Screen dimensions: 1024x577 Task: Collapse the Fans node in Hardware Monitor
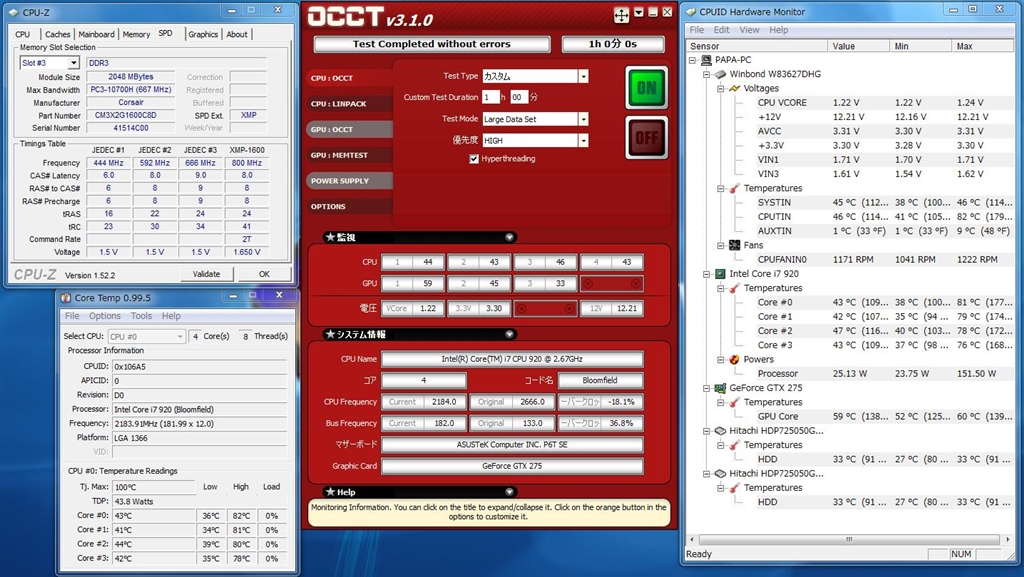tap(721, 245)
